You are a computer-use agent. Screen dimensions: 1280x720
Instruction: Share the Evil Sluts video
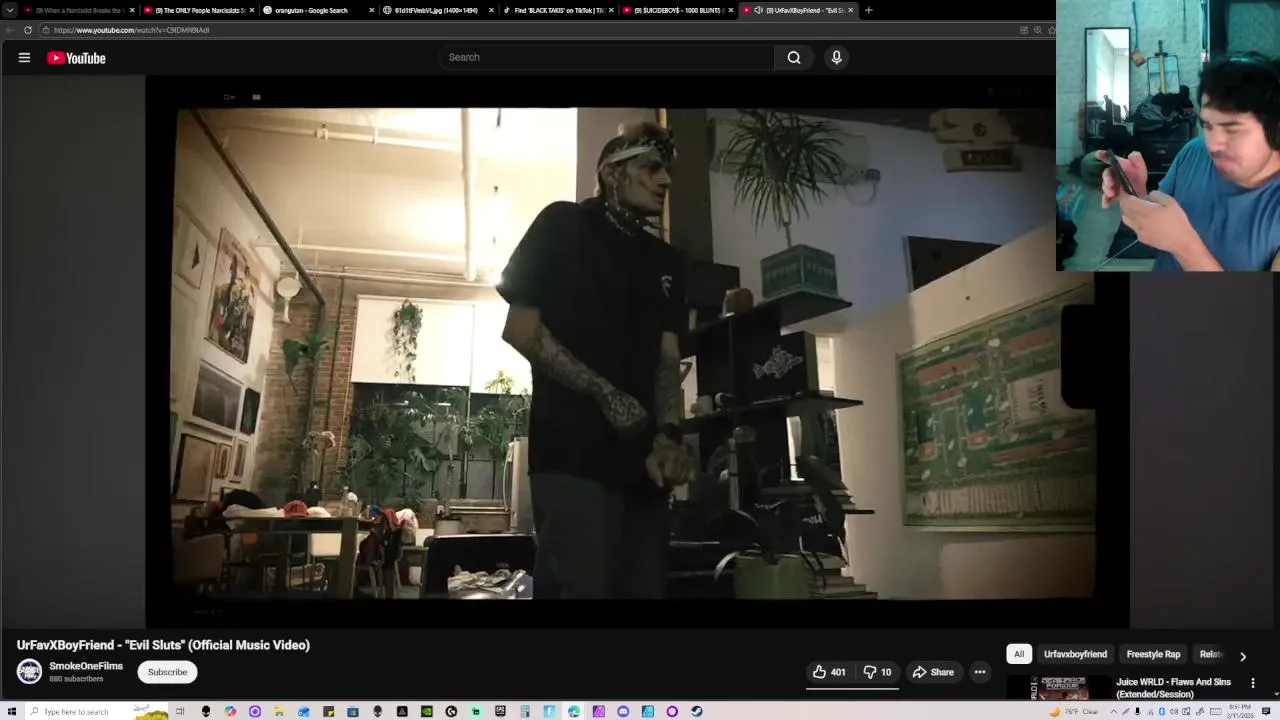[x=932, y=672]
